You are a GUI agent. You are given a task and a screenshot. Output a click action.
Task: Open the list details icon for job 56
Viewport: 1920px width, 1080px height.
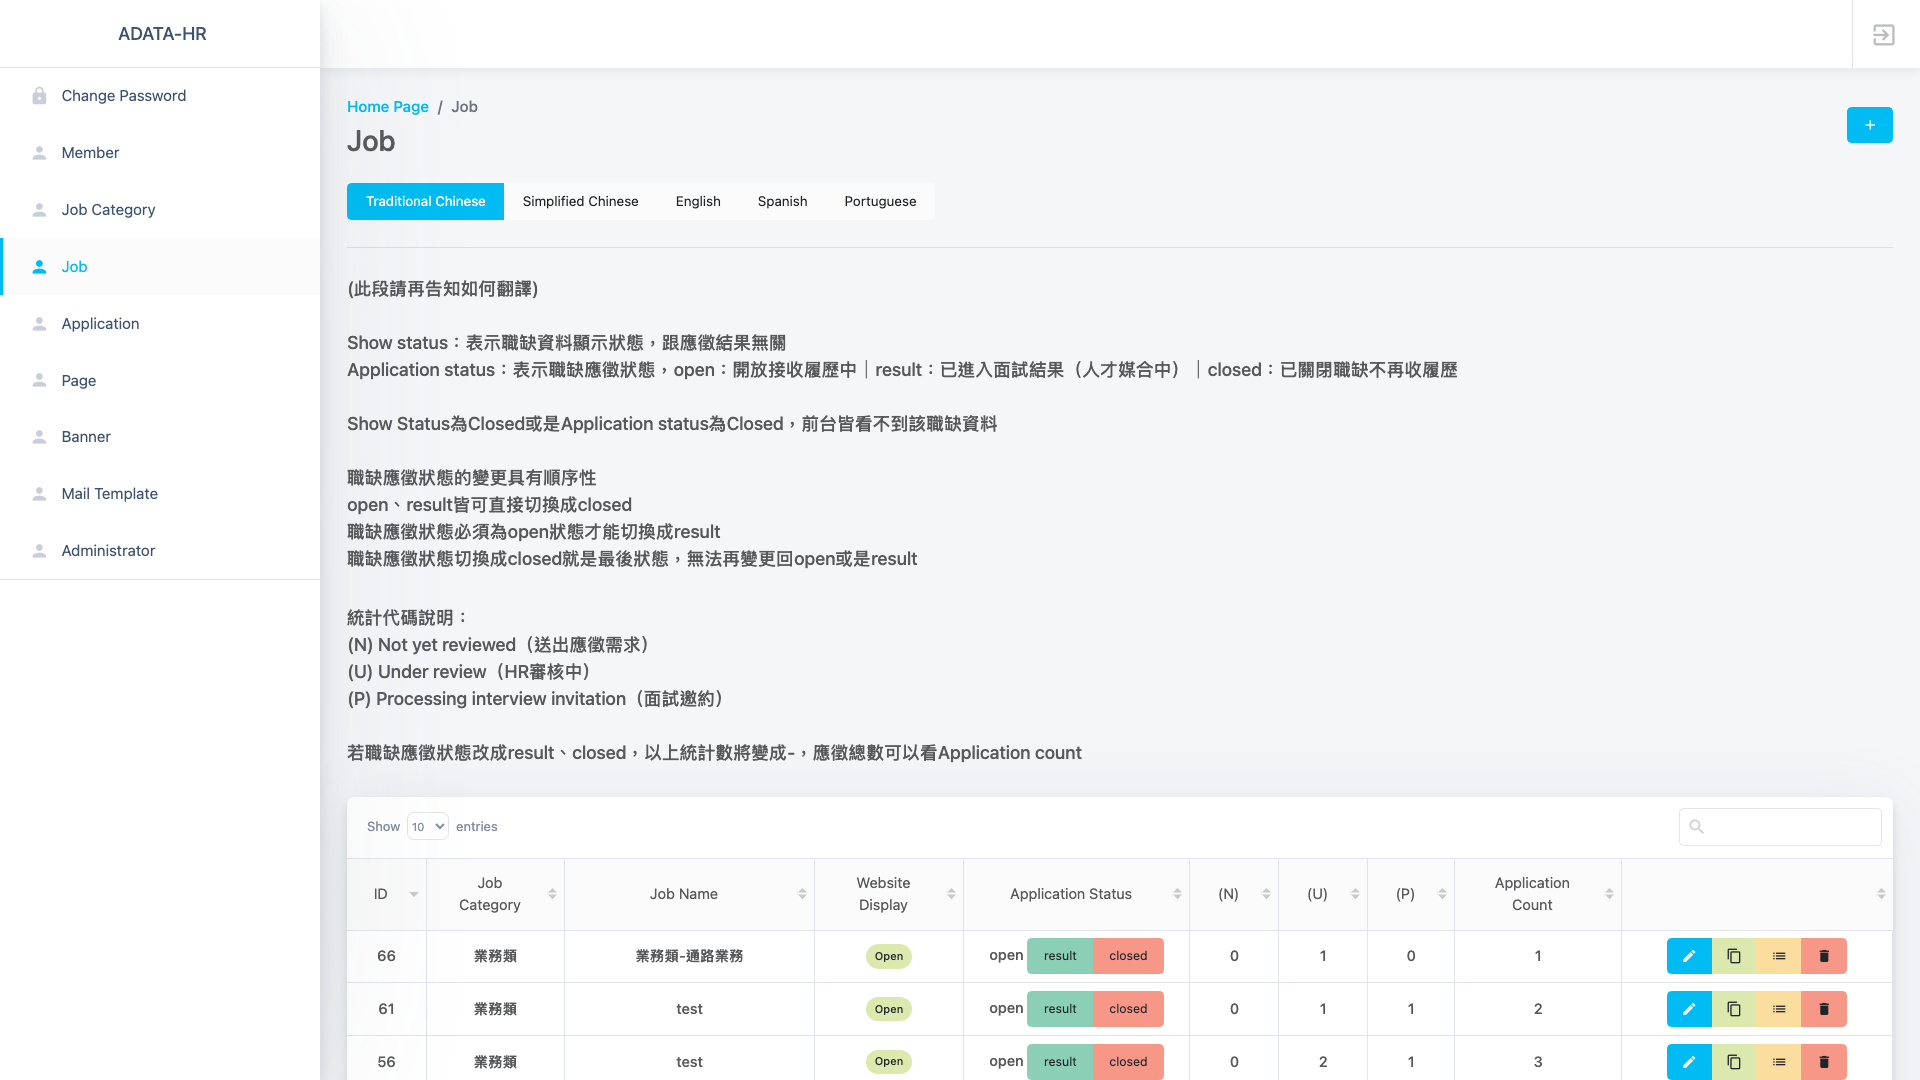[x=1779, y=1062]
